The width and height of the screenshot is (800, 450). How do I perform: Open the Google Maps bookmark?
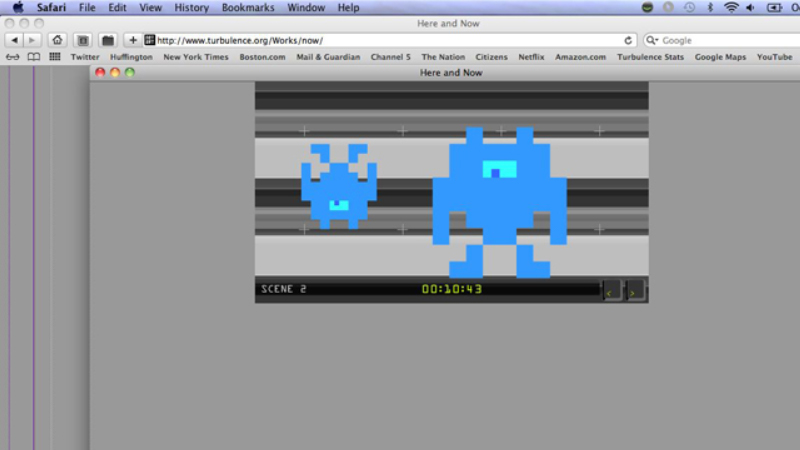720,57
